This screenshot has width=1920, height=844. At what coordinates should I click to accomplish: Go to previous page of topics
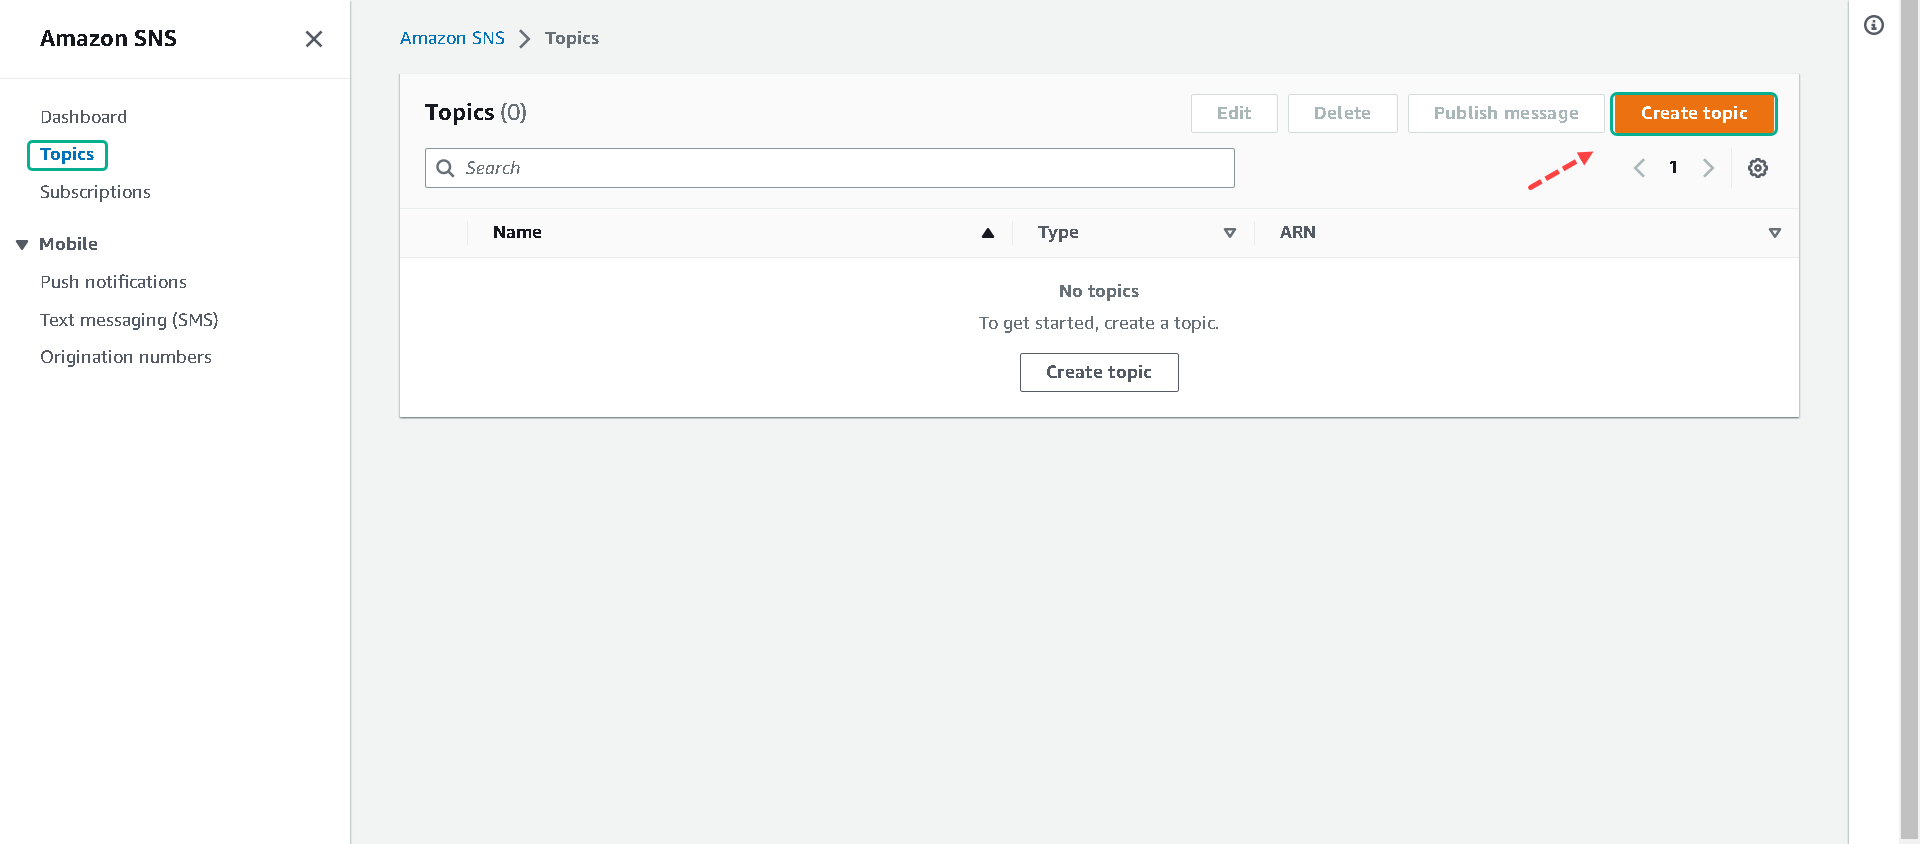pos(1639,168)
